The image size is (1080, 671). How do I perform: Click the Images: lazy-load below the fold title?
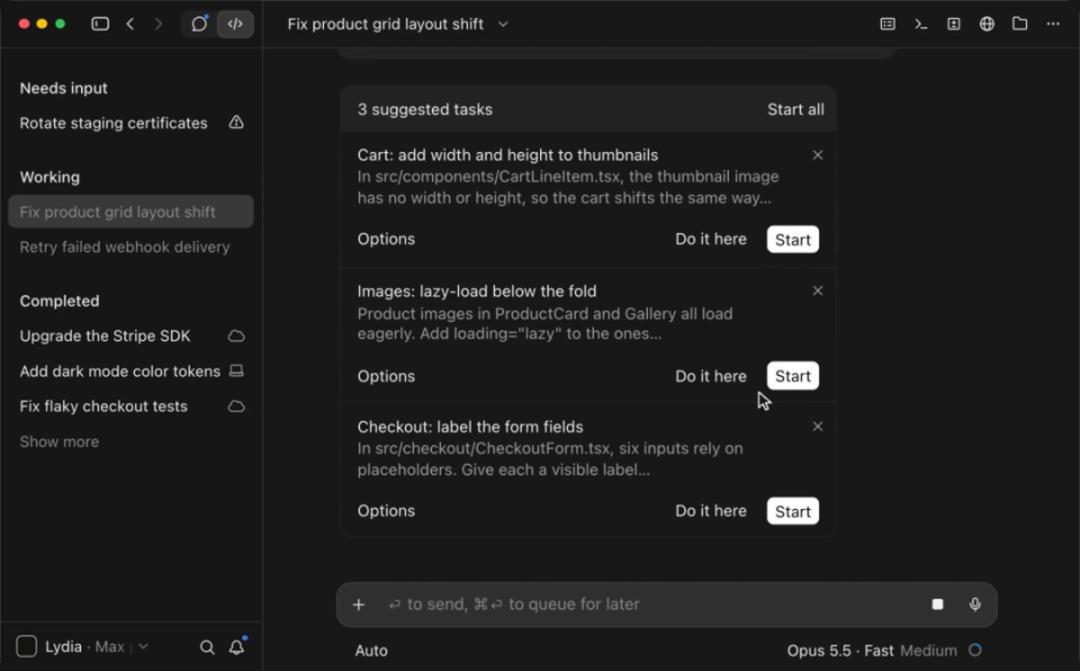pos(477,291)
